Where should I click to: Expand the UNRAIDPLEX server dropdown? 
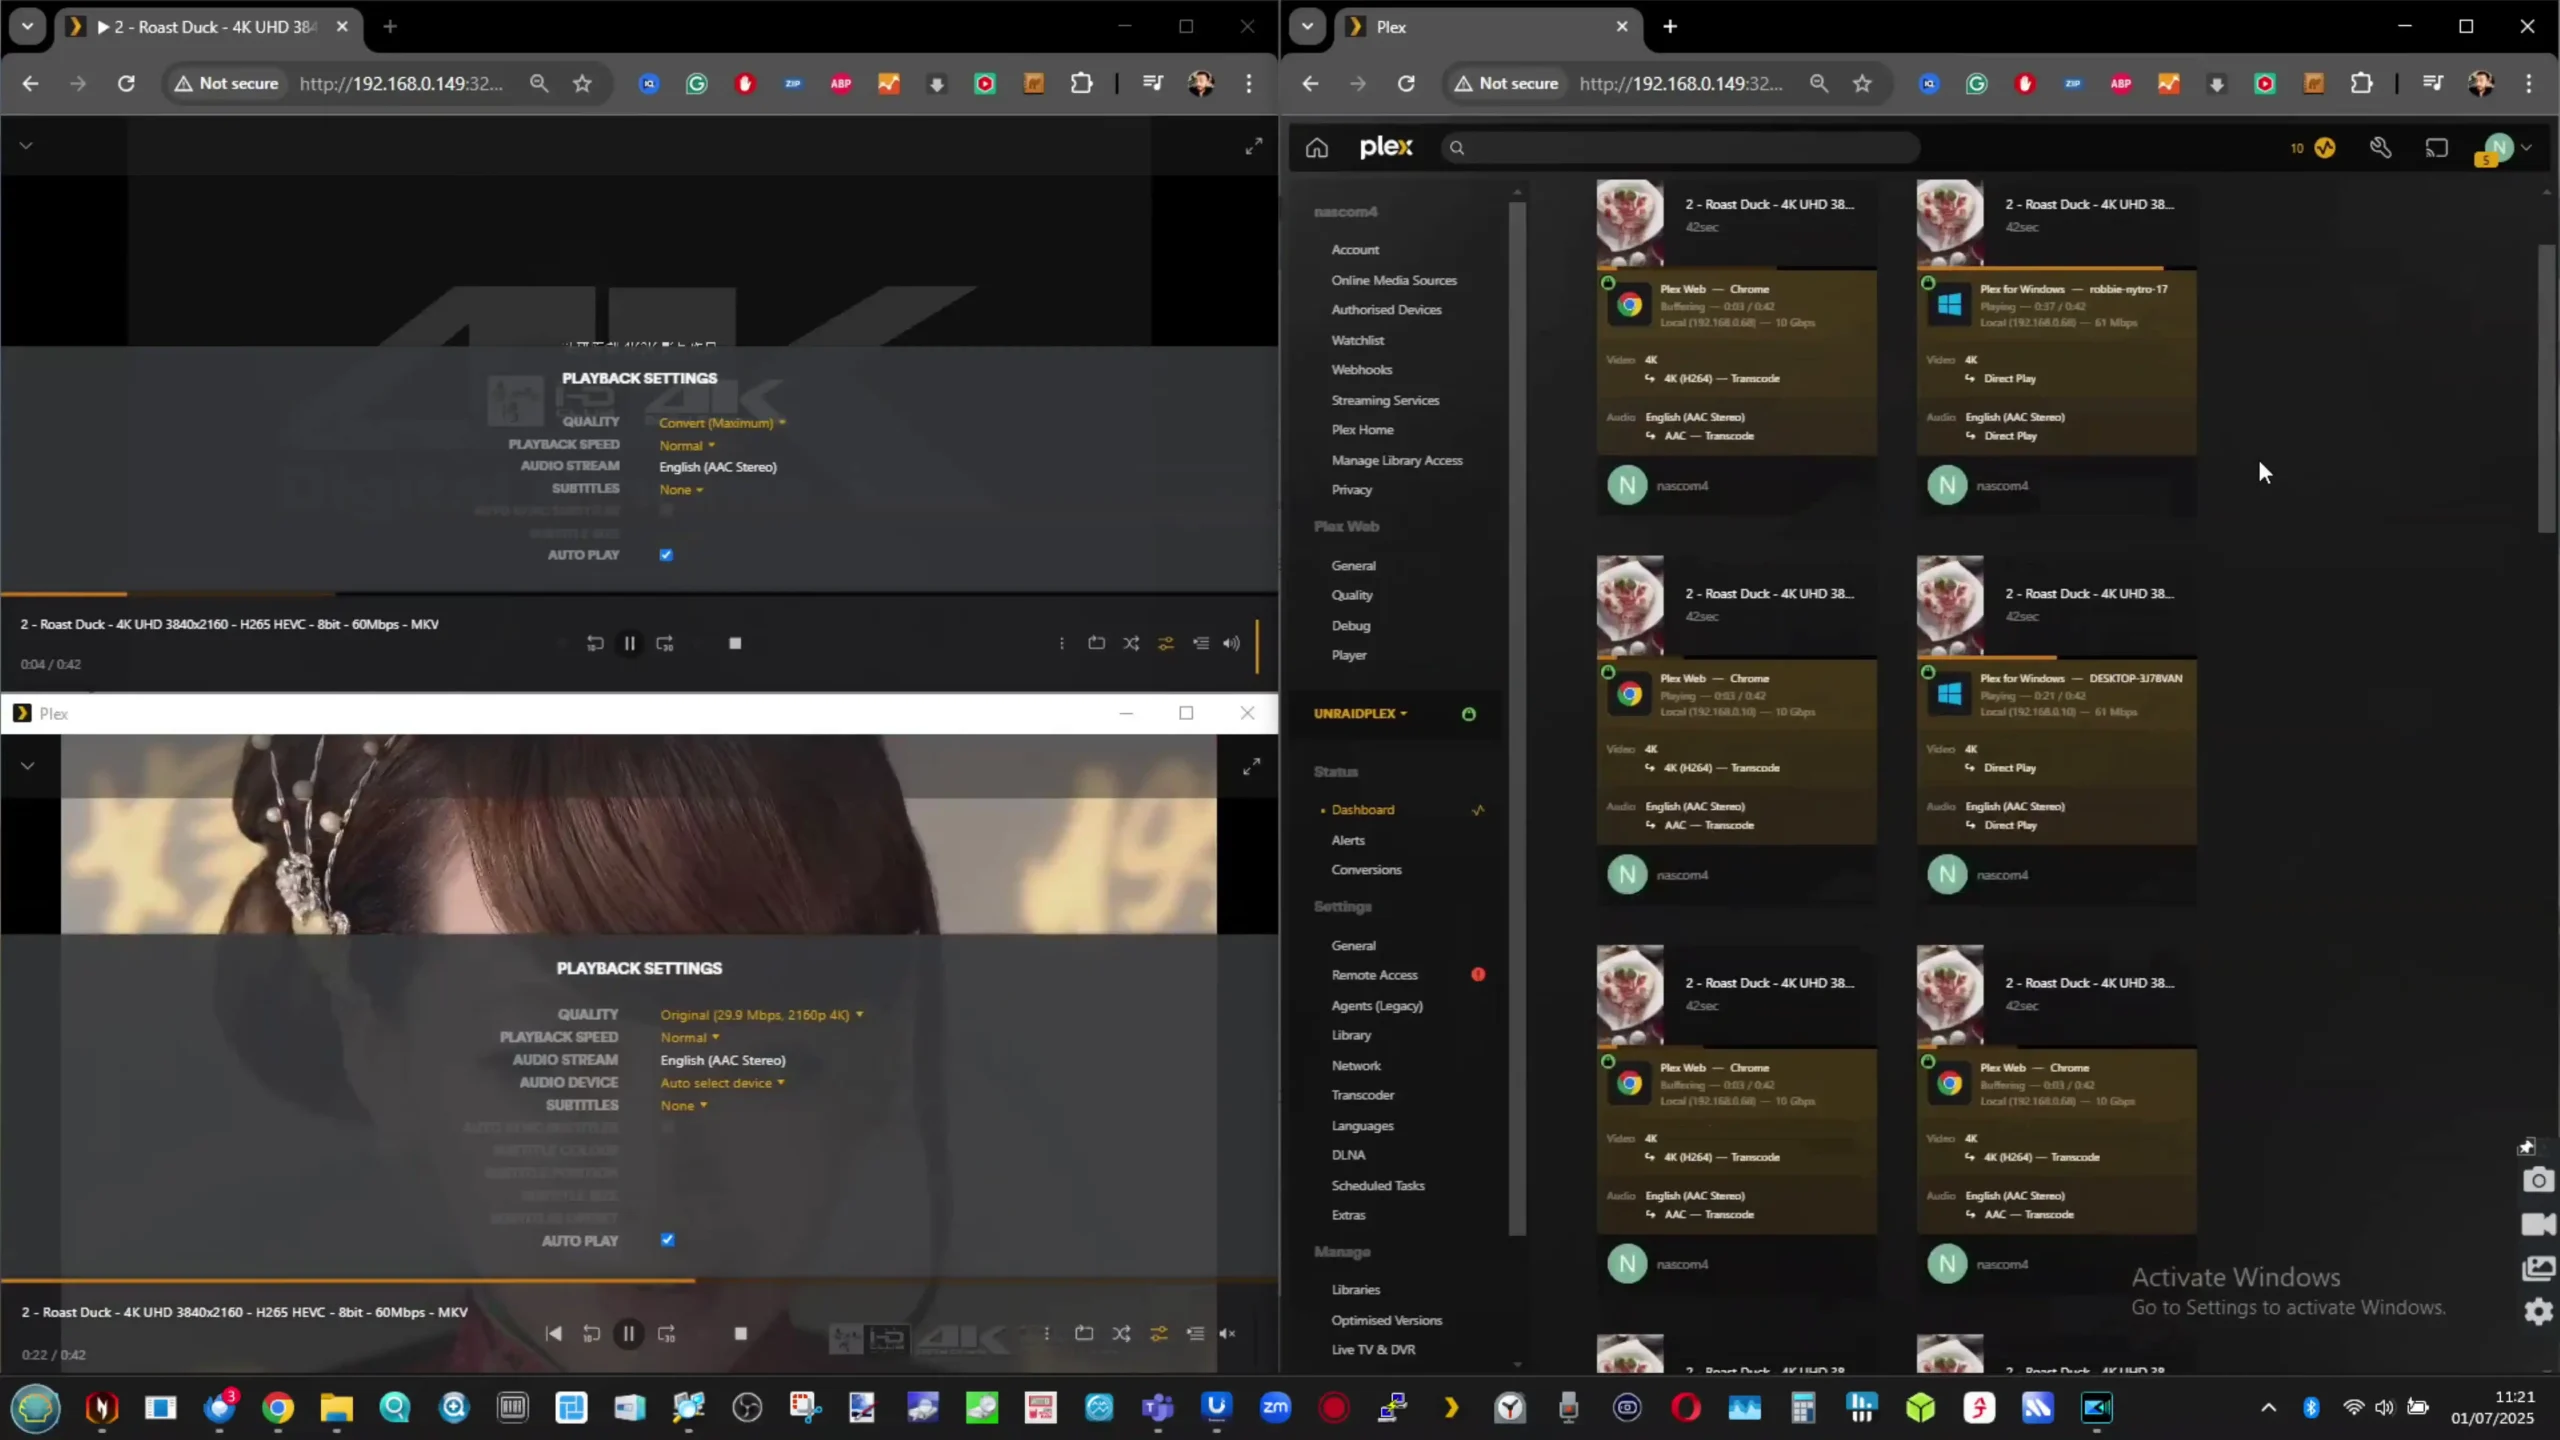coord(1360,714)
